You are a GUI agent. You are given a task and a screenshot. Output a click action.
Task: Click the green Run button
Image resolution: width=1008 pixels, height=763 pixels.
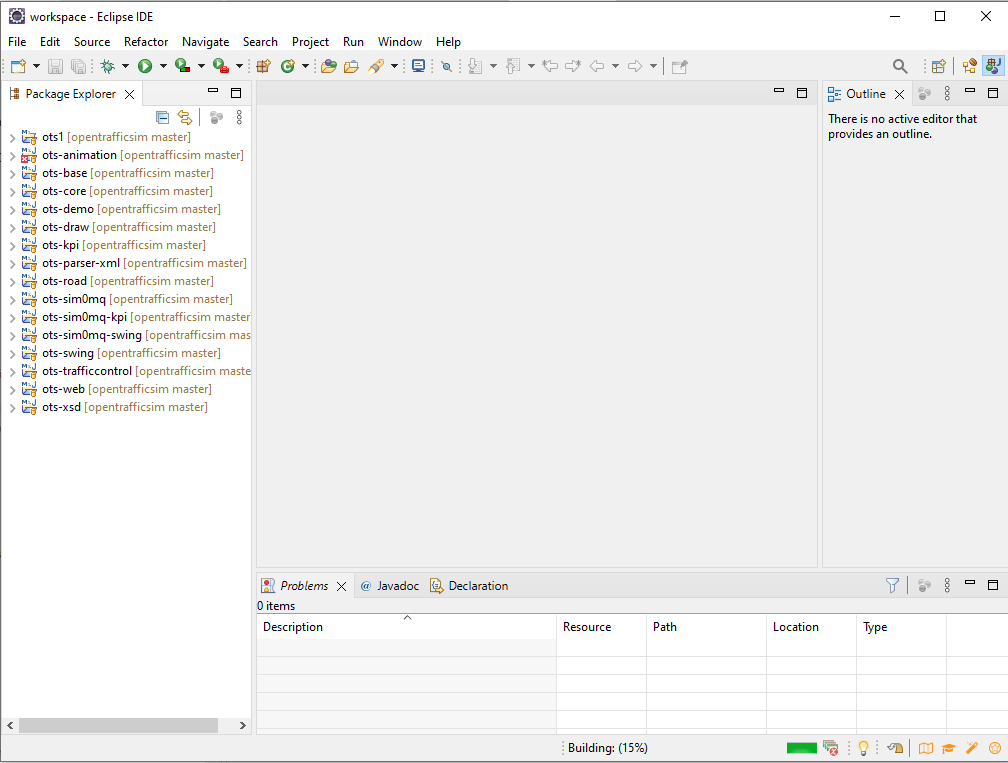tap(145, 66)
